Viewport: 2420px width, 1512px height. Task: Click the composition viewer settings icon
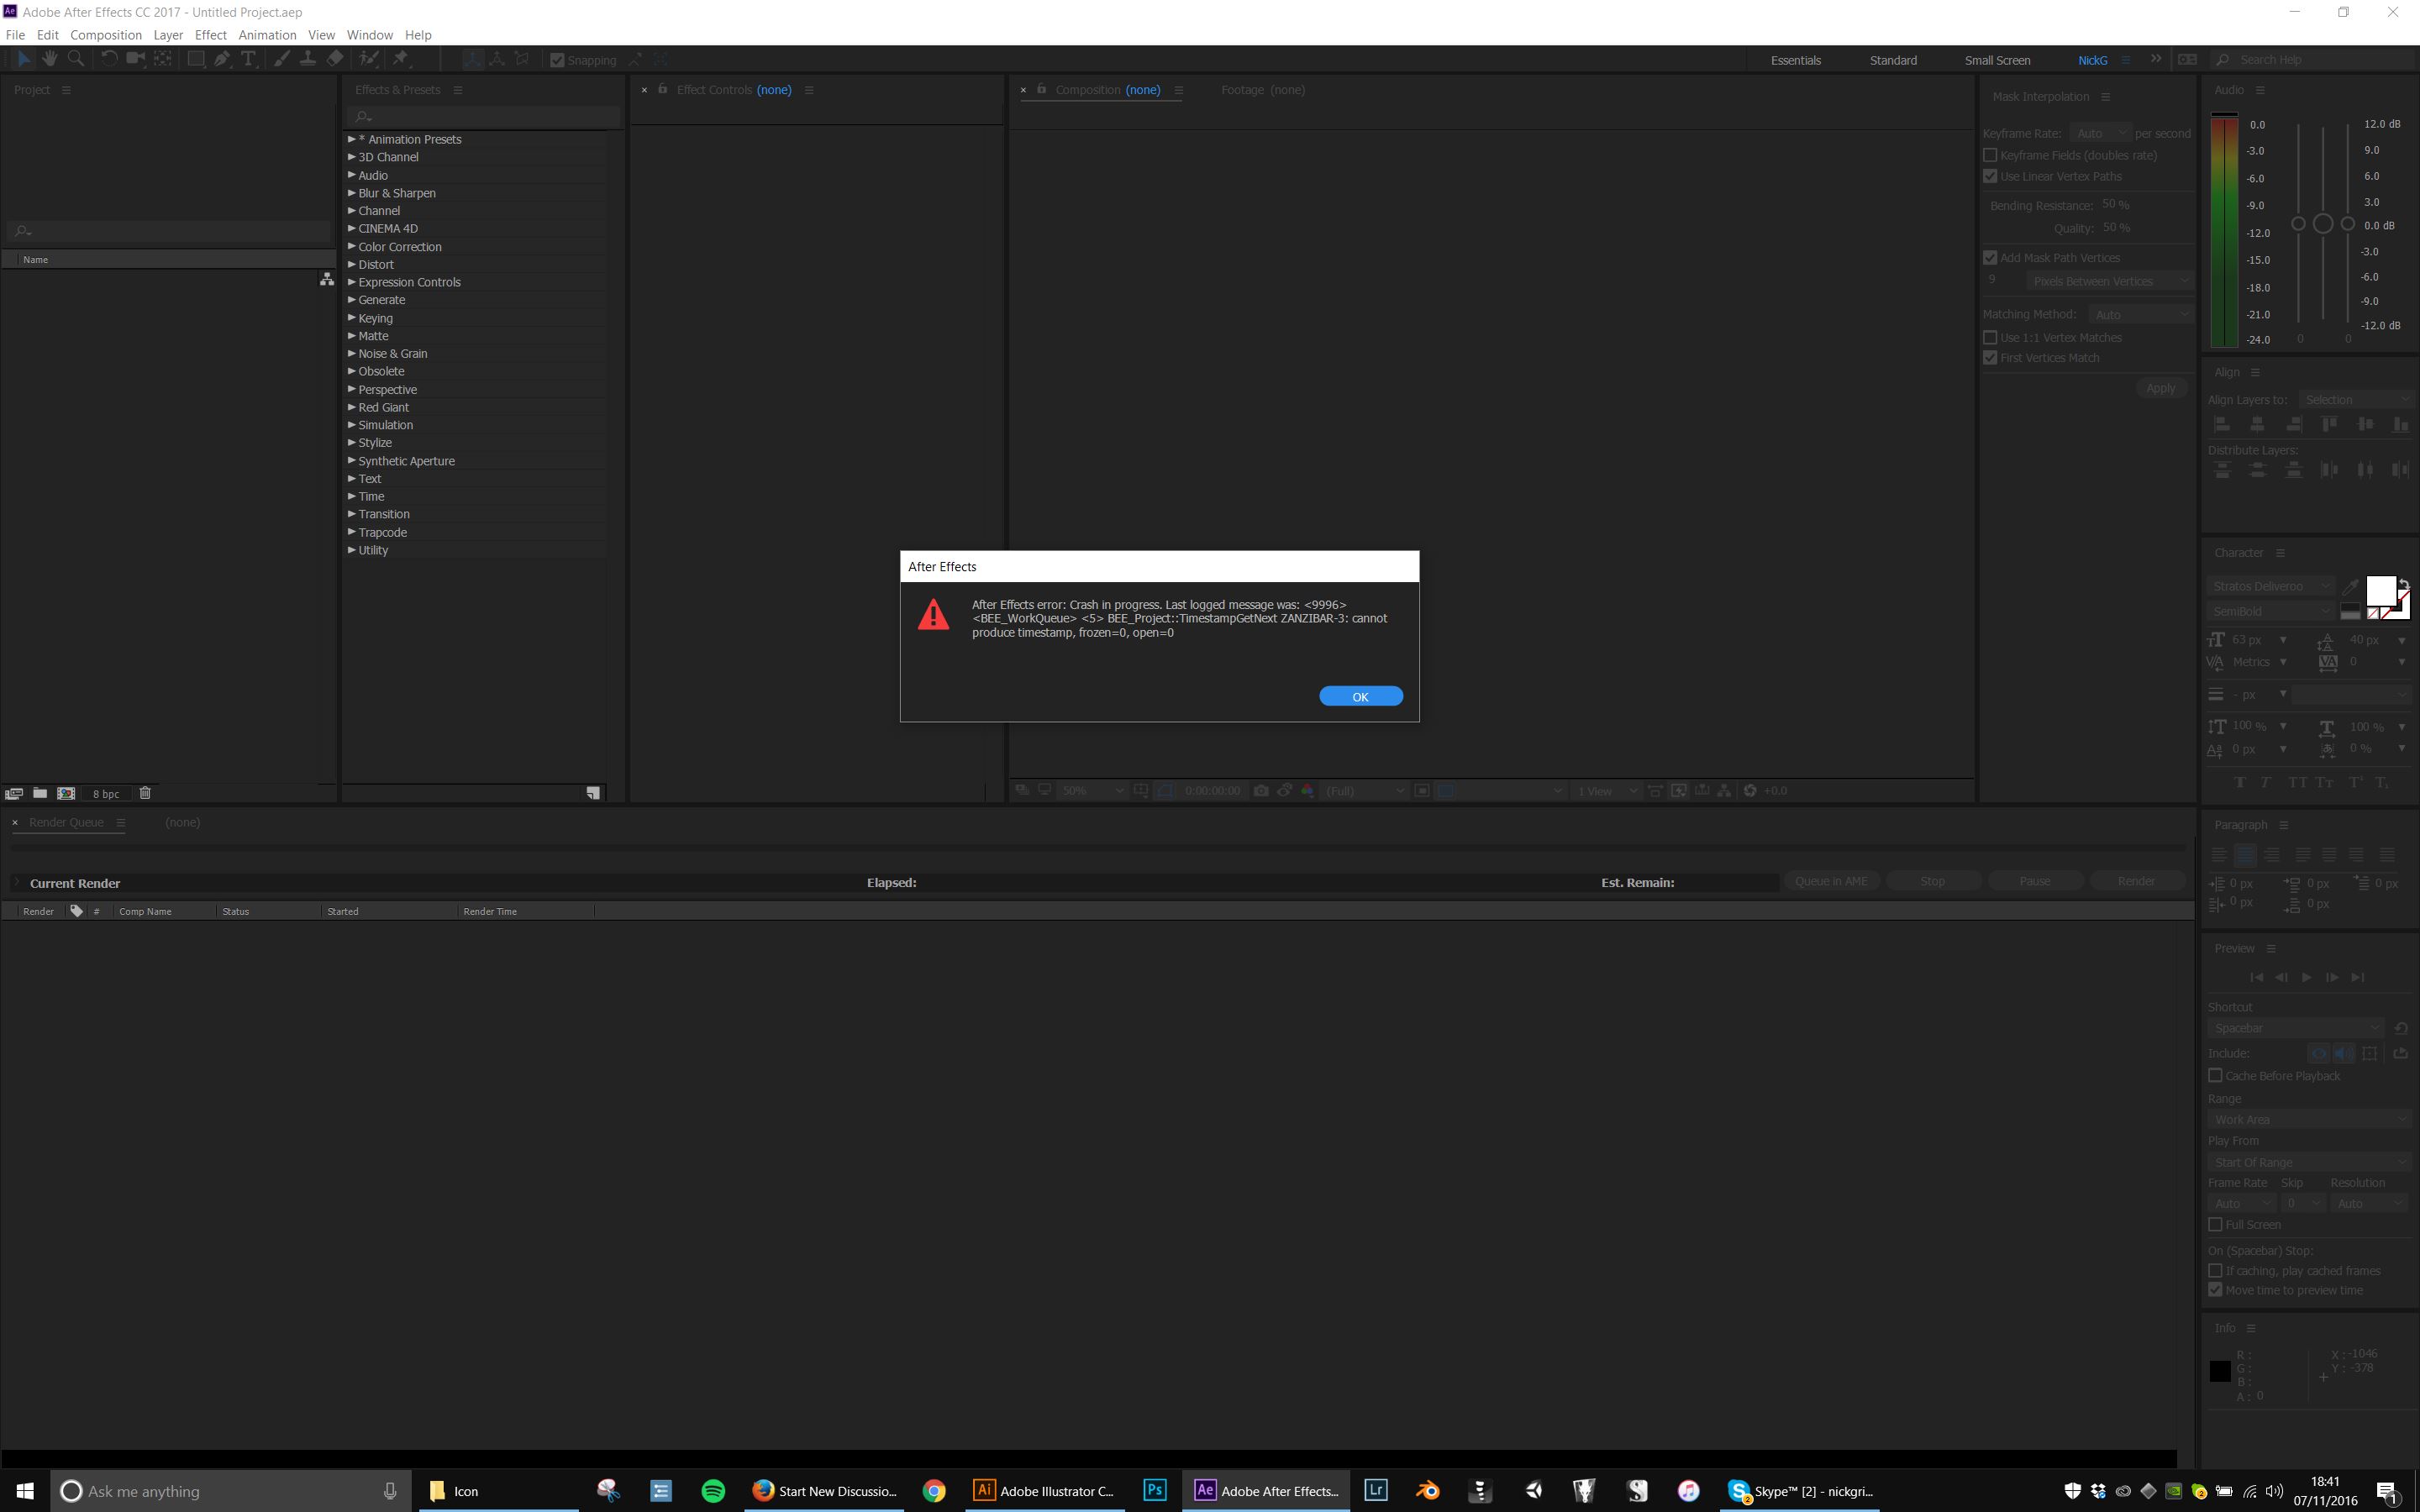(x=1178, y=89)
